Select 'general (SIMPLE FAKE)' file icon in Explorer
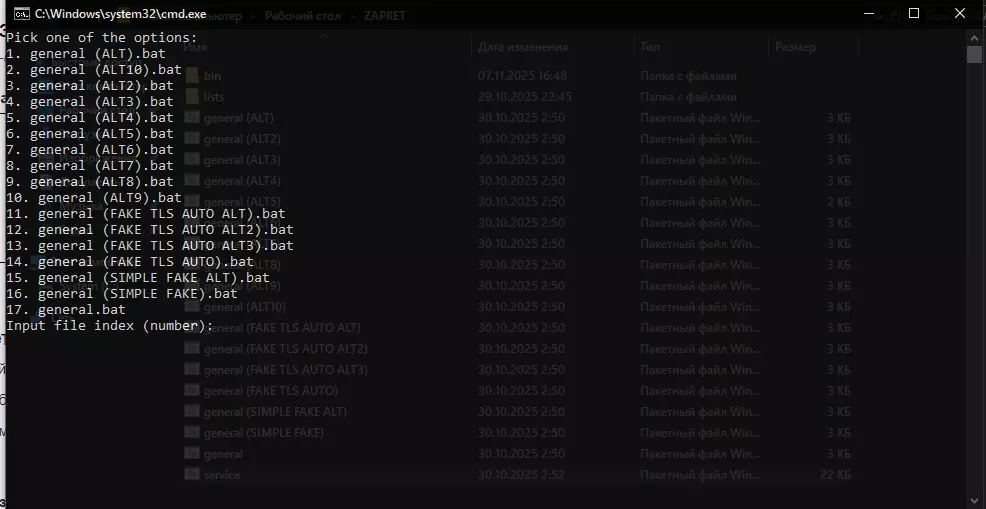Image resolution: width=986 pixels, height=509 pixels. [192, 433]
